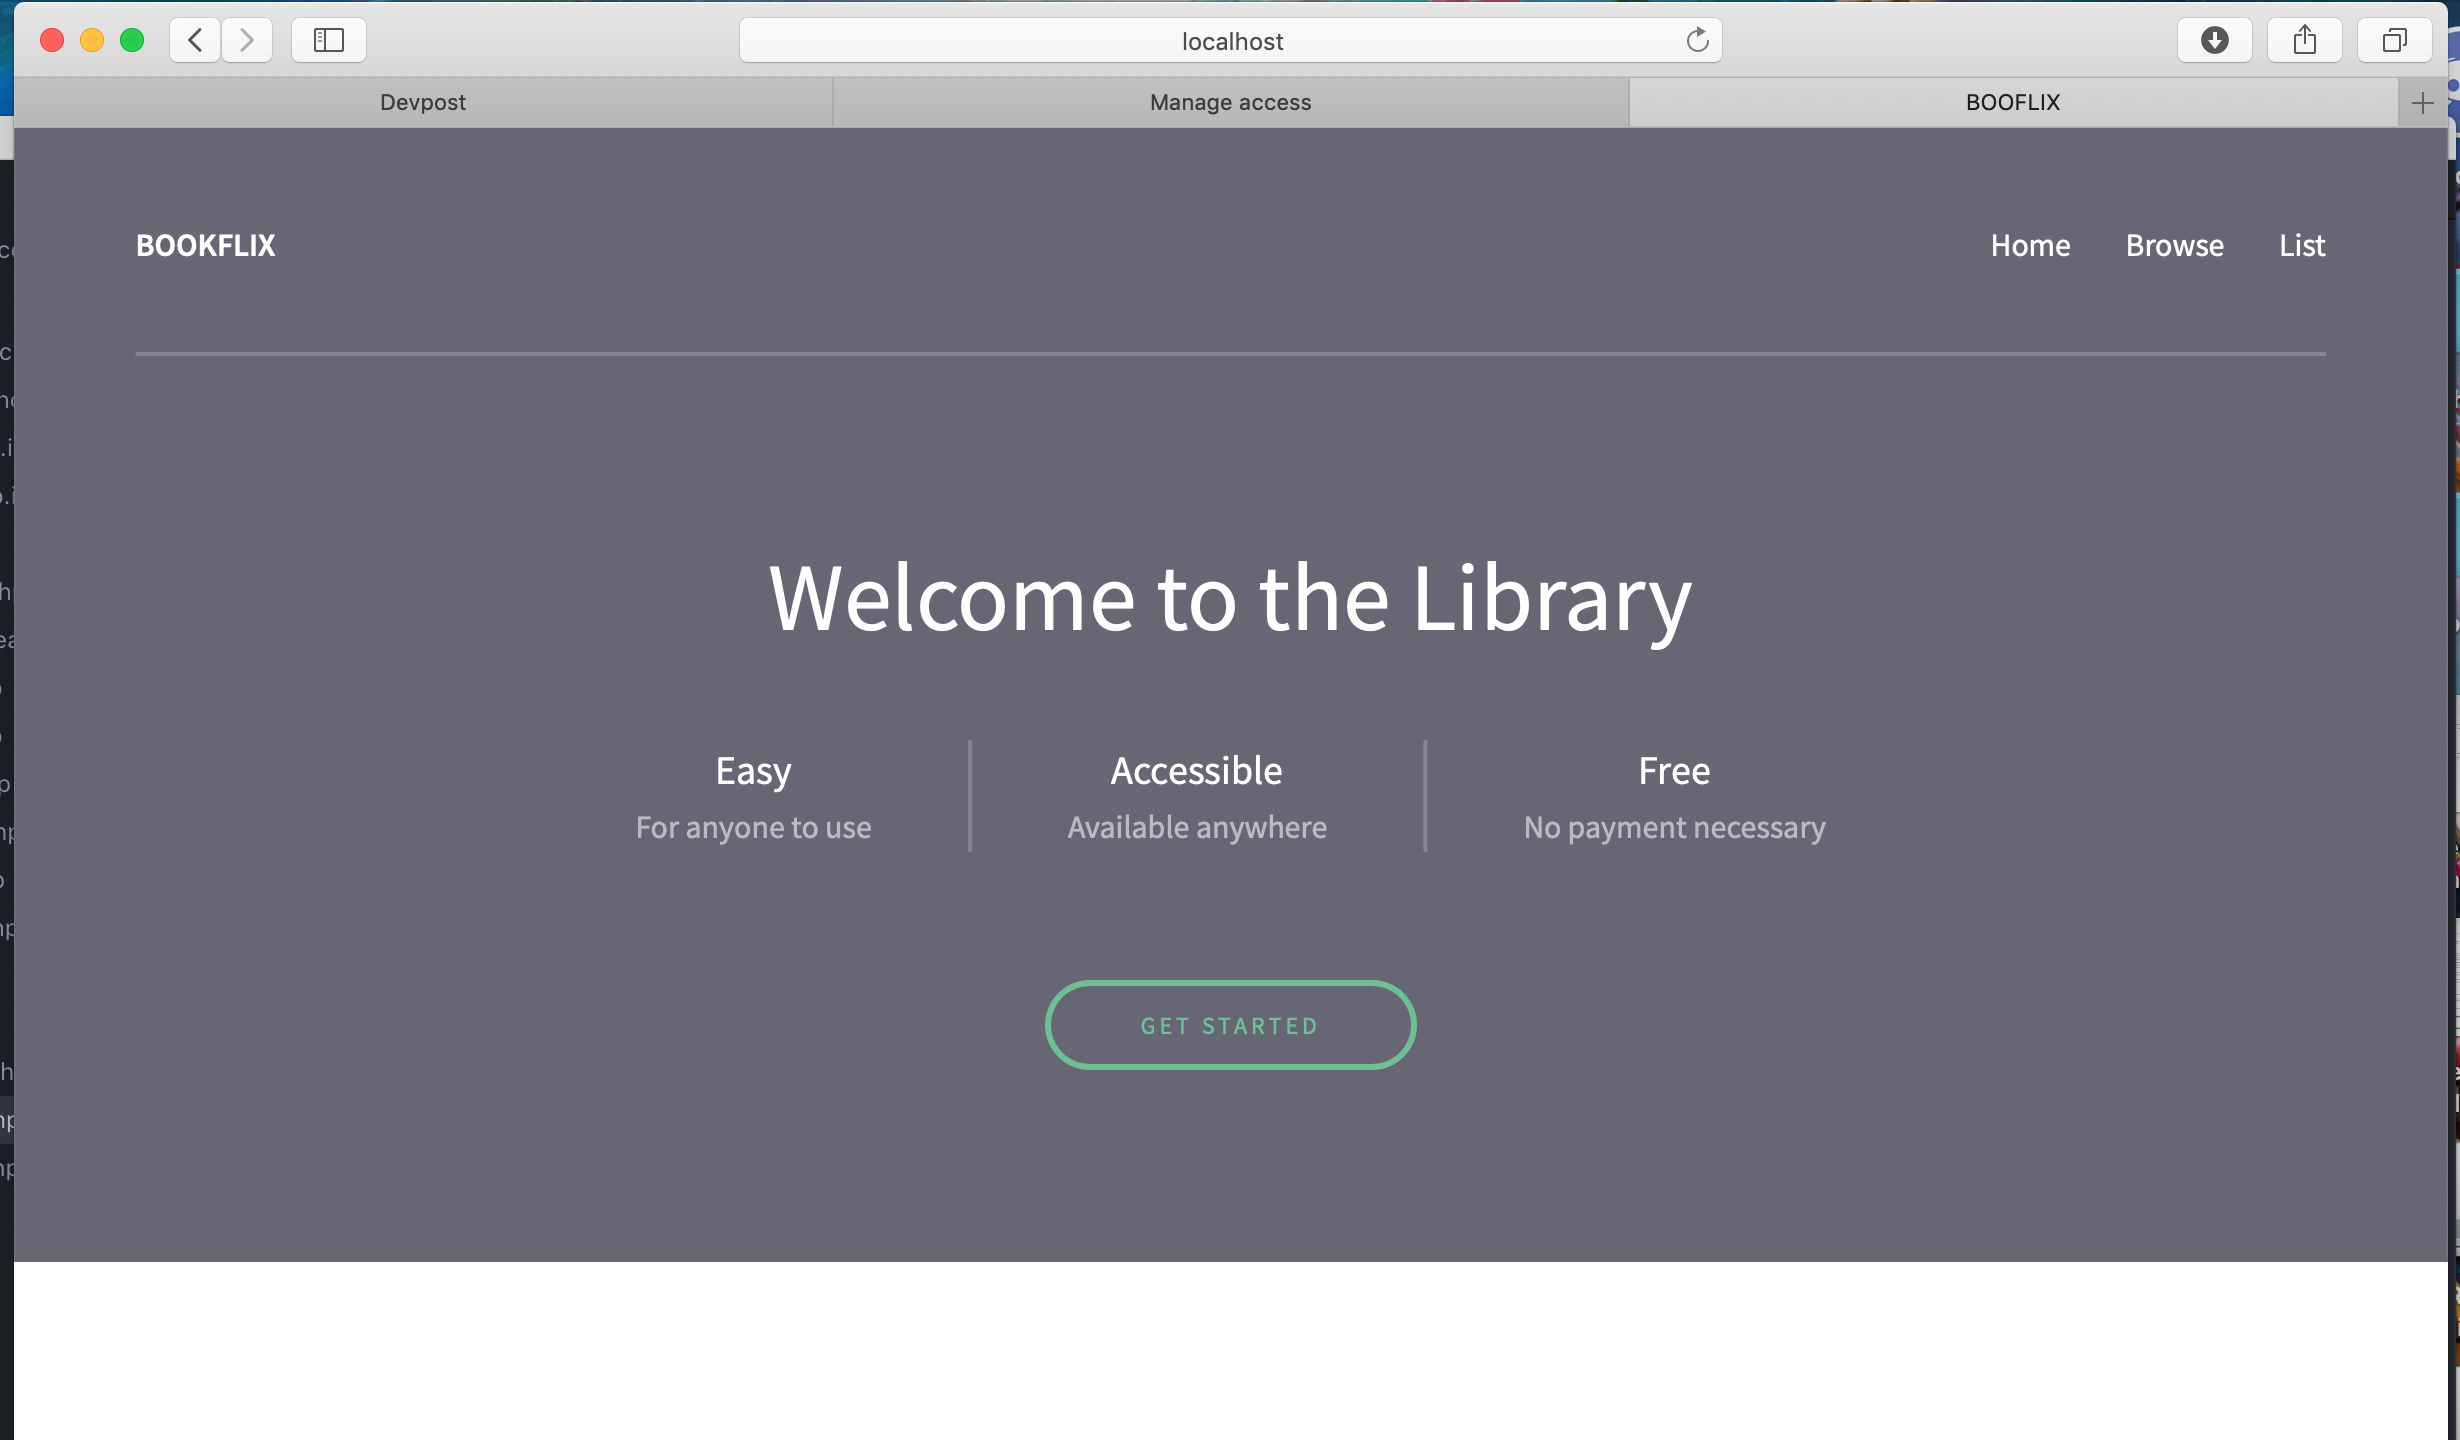This screenshot has height=1440, width=2460.
Task: Open the List navigation link
Action: [2302, 246]
